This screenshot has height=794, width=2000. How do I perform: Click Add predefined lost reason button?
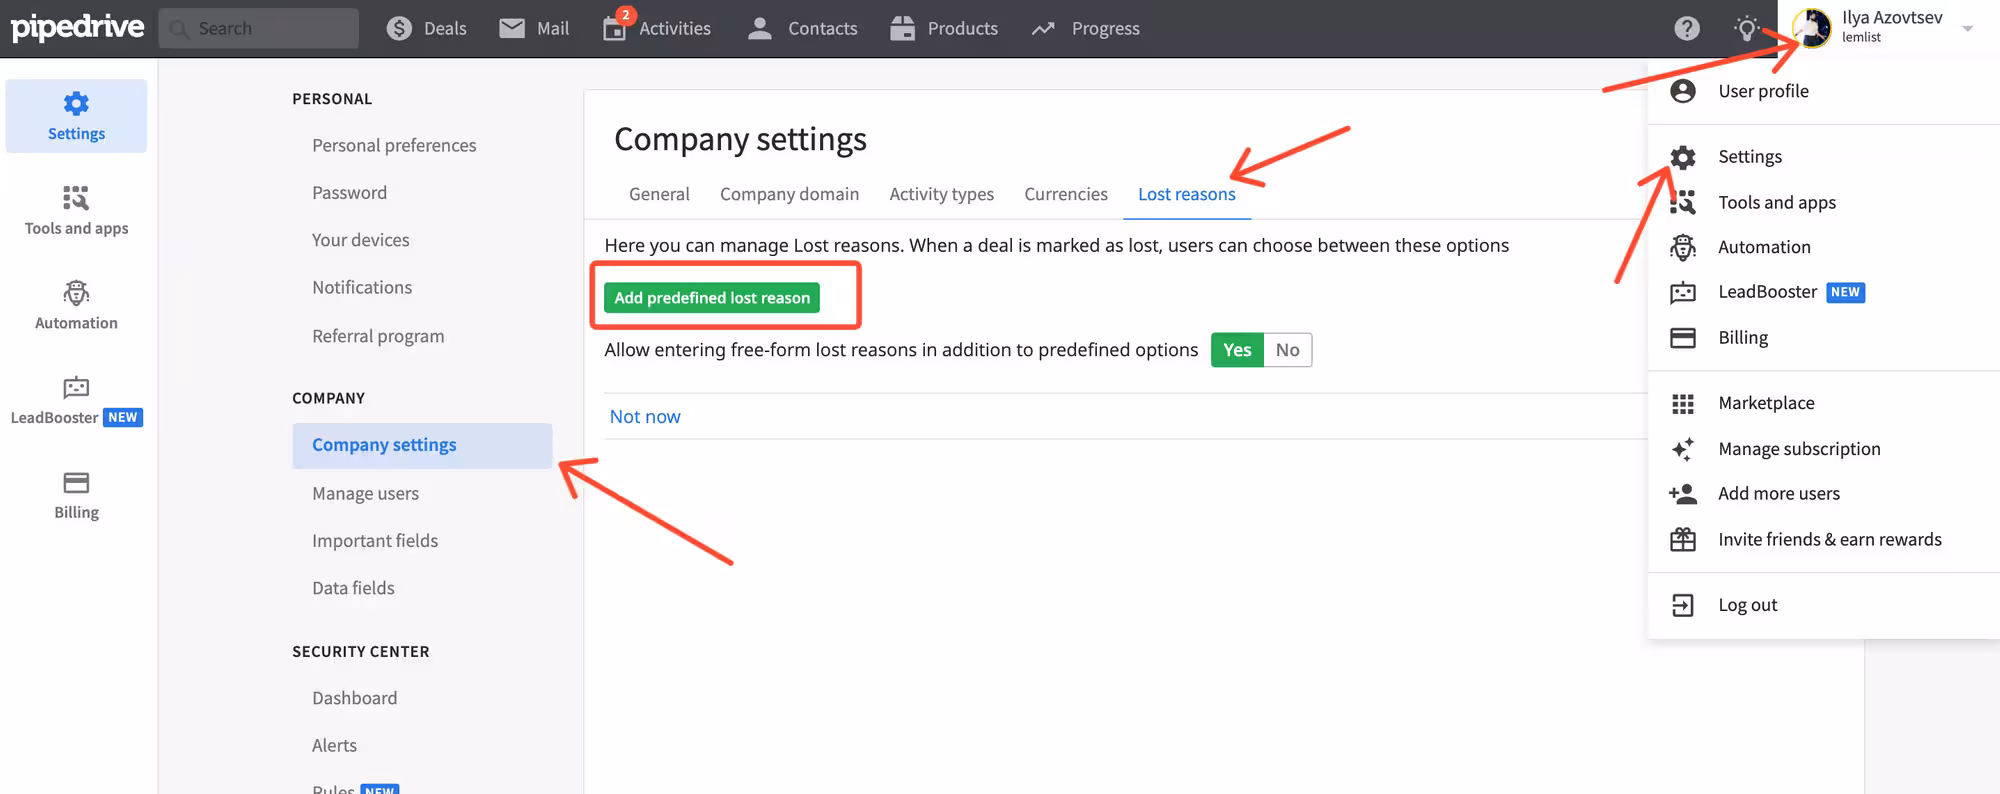coord(712,298)
